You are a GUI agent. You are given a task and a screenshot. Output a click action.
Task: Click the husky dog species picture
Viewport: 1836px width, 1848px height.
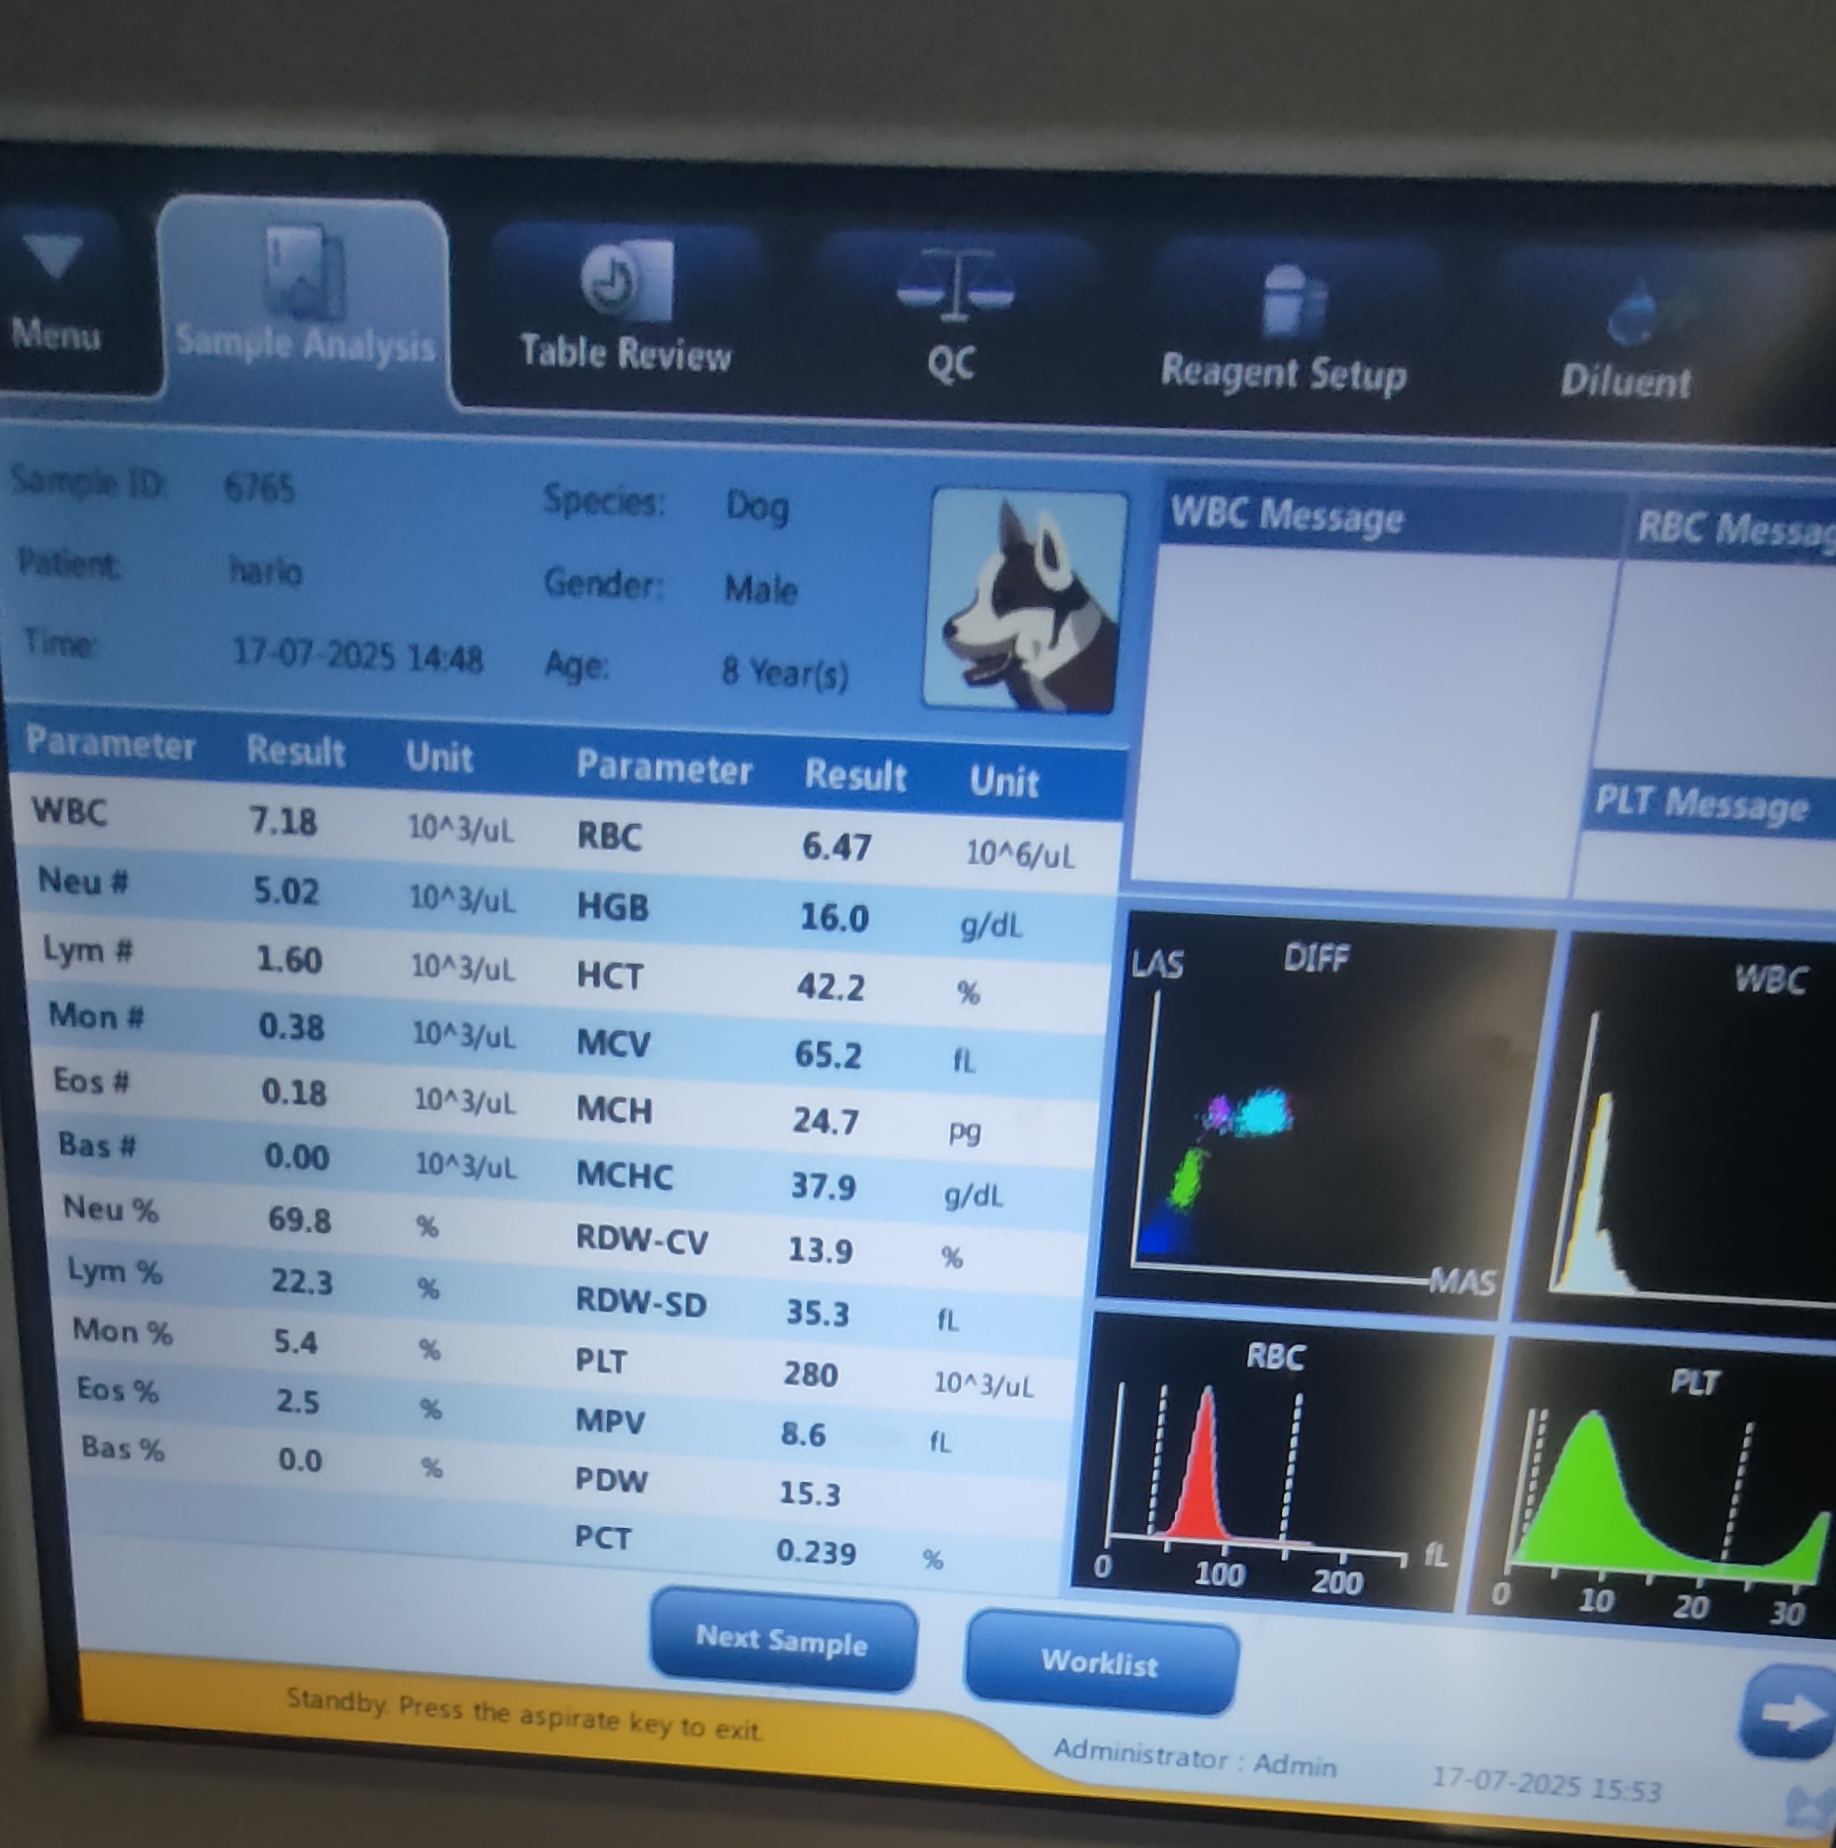(x=1026, y=602)
